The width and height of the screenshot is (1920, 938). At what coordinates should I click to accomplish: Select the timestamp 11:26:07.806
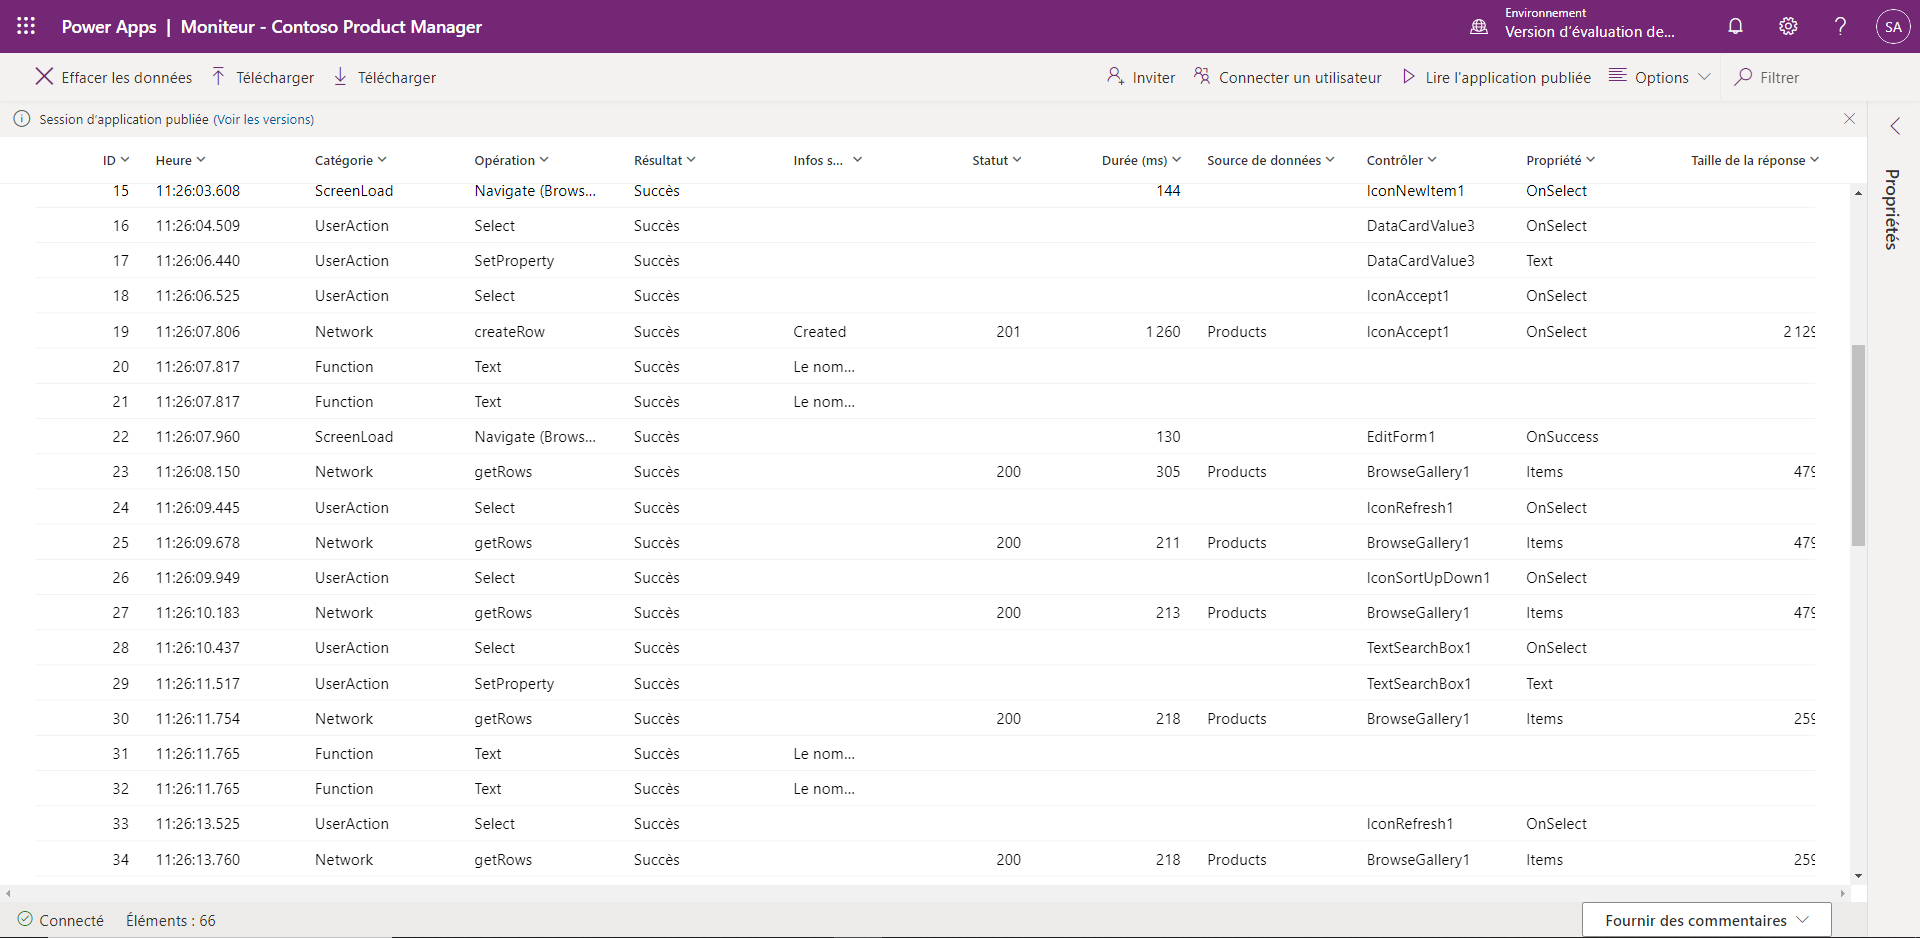pyautogui.click(x=198, y=332)
